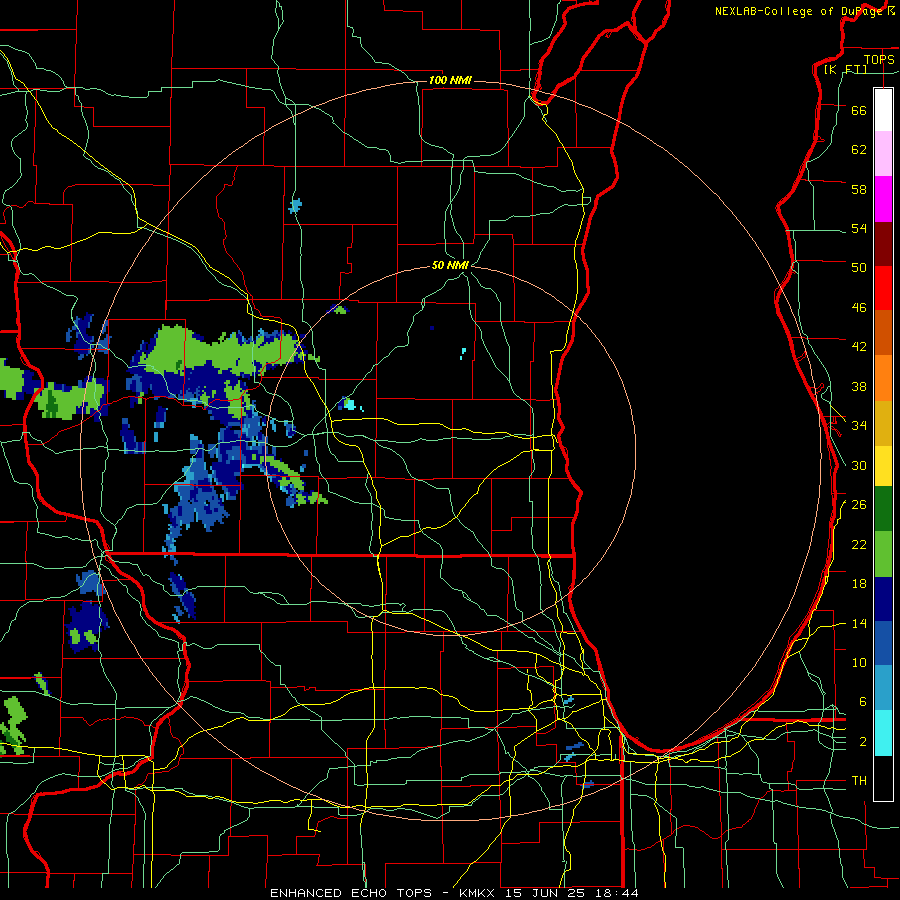Click the legend value "42"
The image size is (900, 900).
tap(859, 347)
